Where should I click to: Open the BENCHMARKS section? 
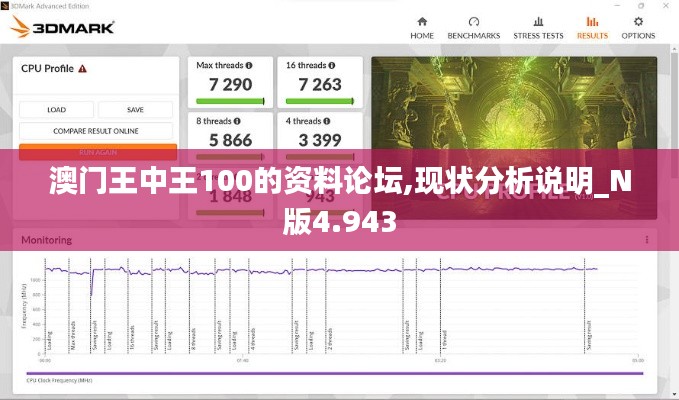coord(473,28)
